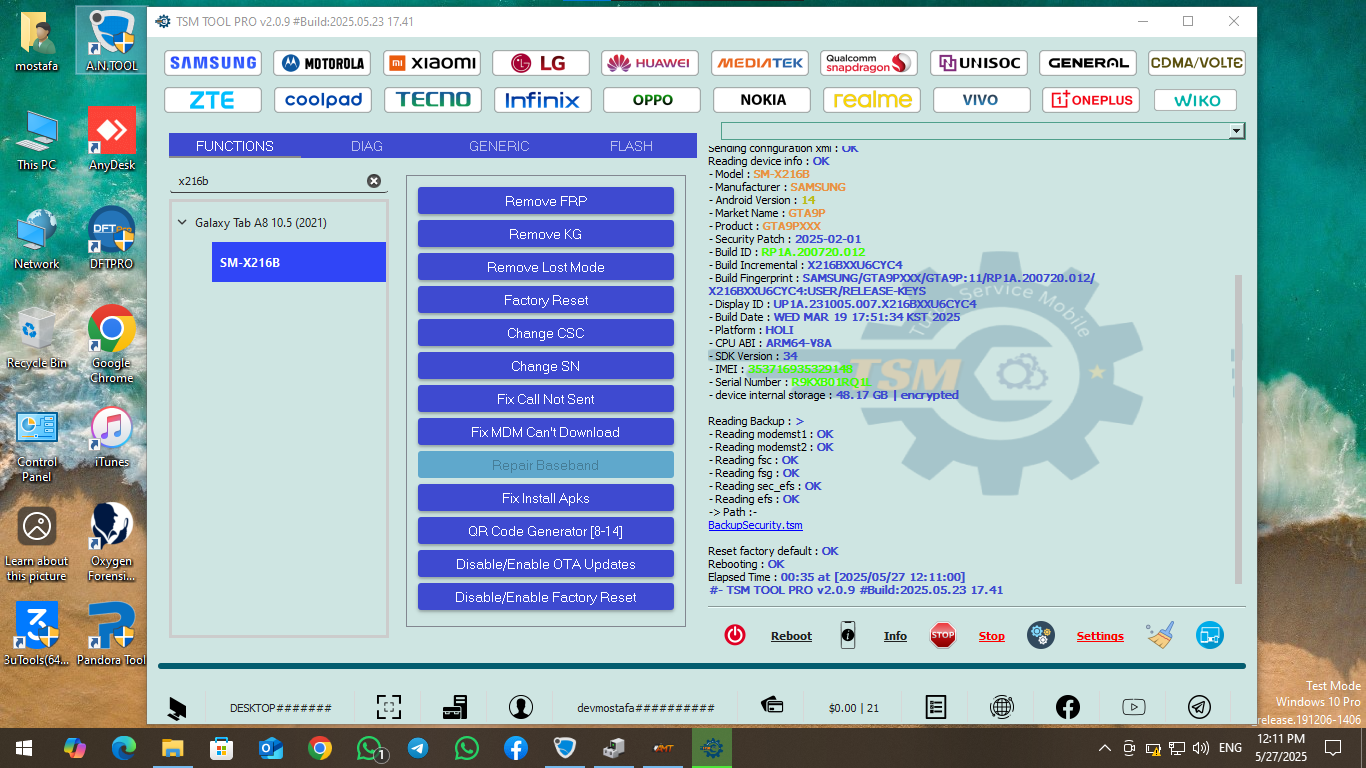Open Google Chrome from the taskbar
This screenshot has height=768, width=1366.
point(320,747)
